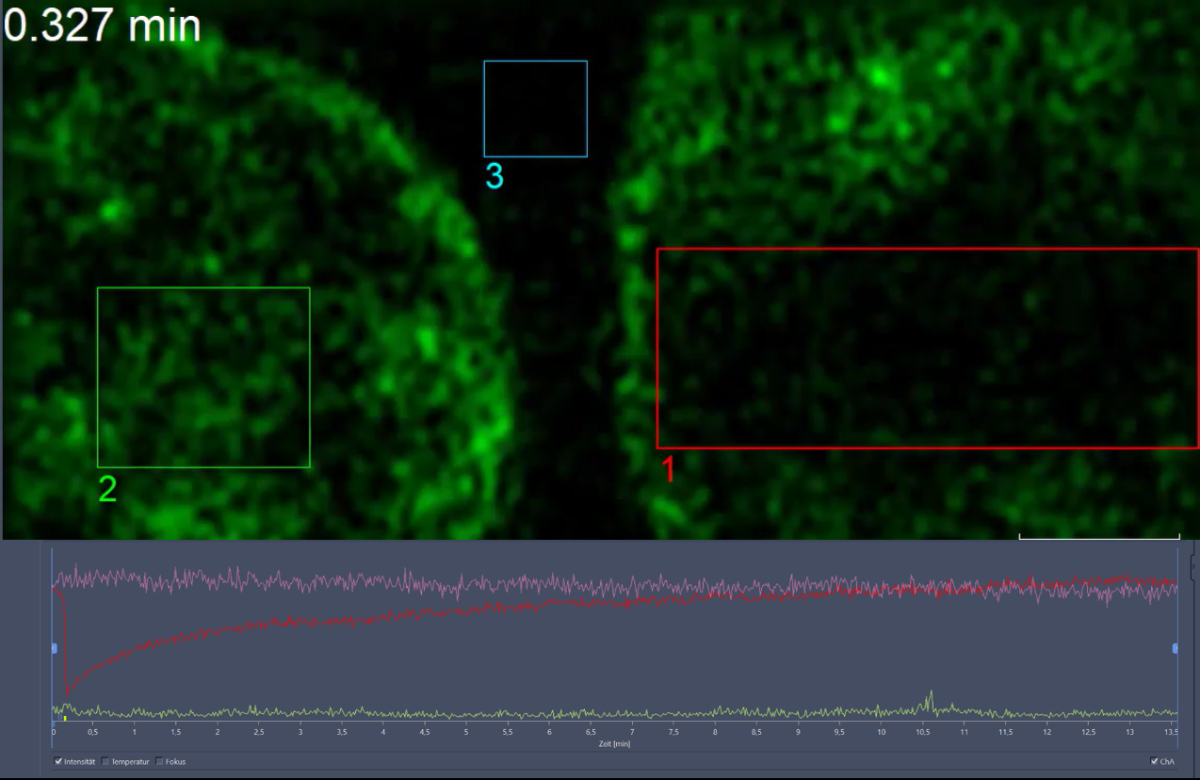Toggle the Intensität checkbox
The height and width of the screenshot is (780, 1200).
pyautogui.click(x=59, y=761)
